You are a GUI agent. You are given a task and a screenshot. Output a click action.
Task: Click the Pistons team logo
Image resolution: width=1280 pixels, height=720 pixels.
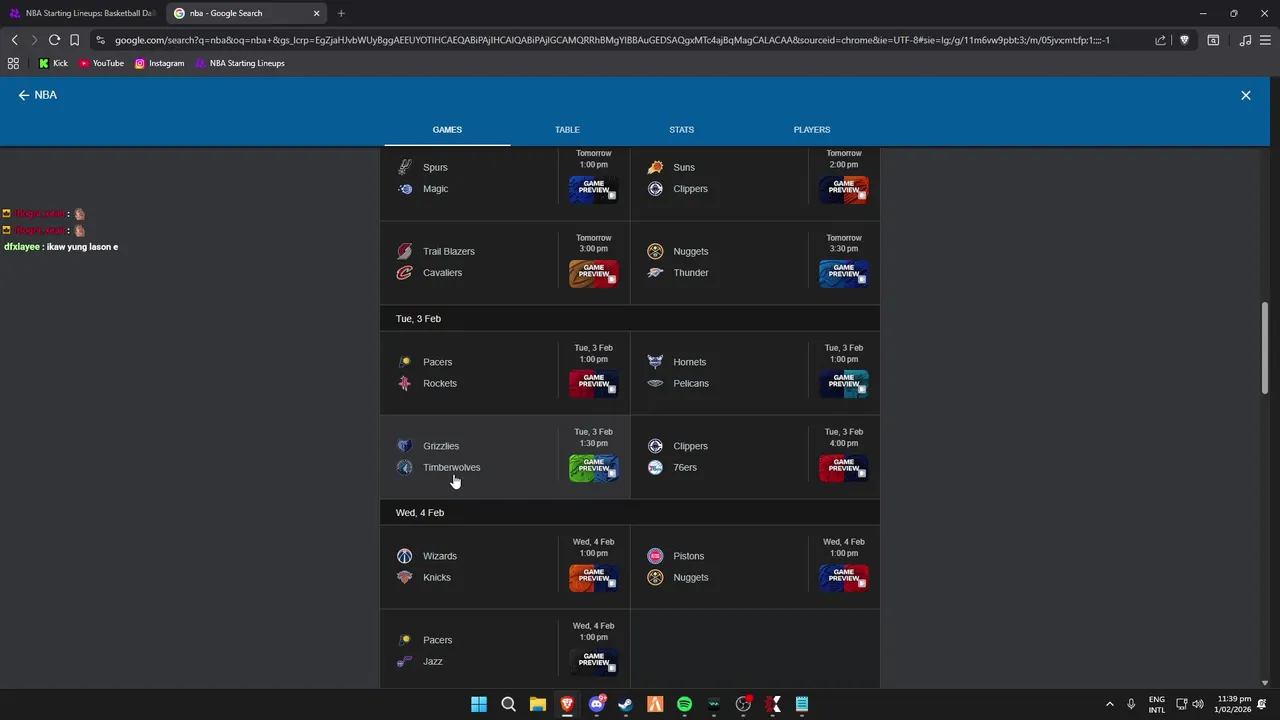coord(655,556)
